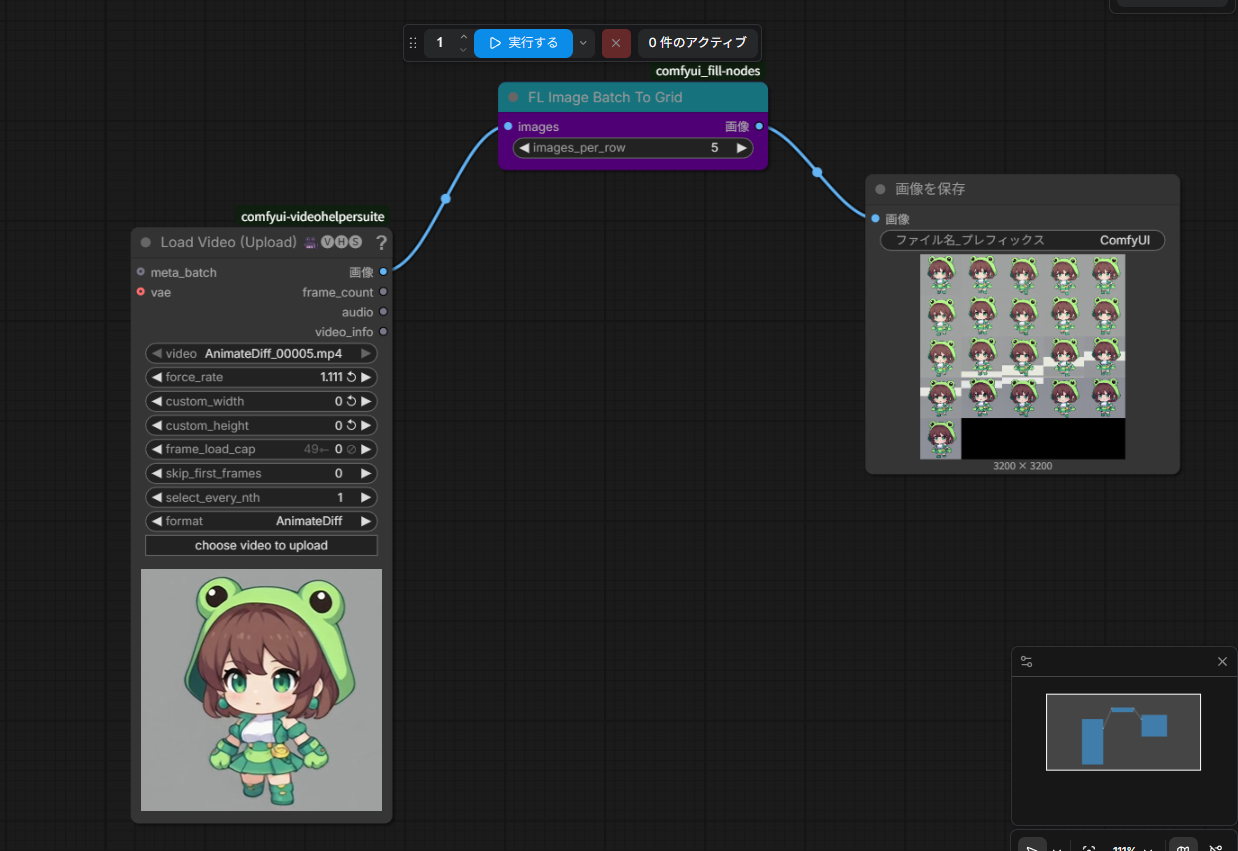Collapse the 画像を保存 node via its dot
The image size is (1238, 851).
(880, 189)
